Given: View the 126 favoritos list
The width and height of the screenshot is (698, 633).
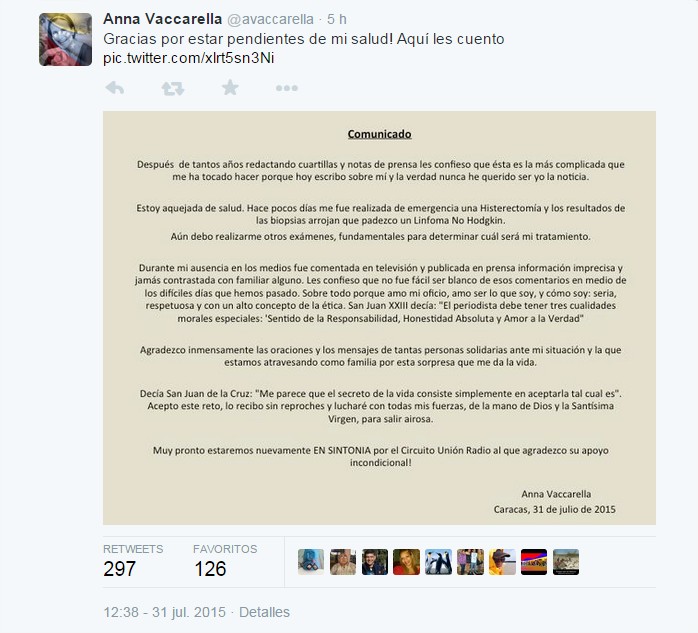Looking at the screenshot, I should pos(225,562).
